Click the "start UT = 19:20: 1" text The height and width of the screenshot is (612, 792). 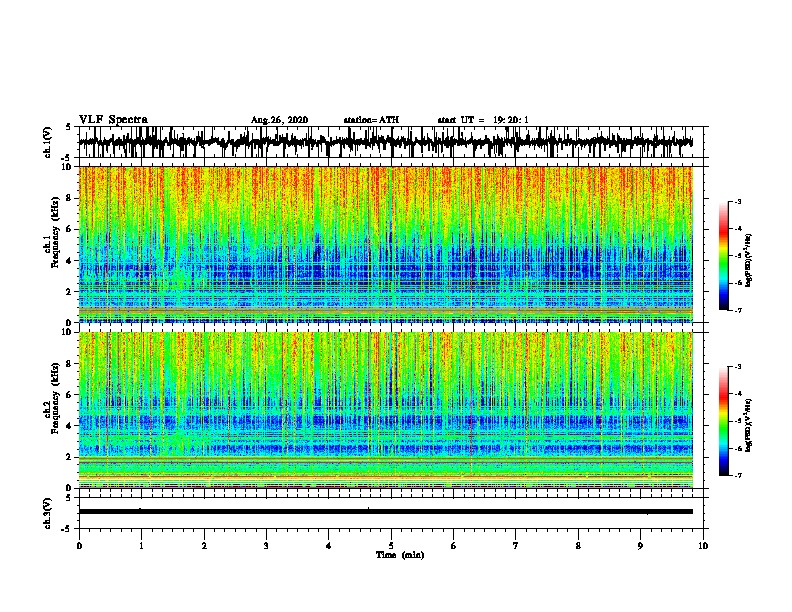point(483,120)
